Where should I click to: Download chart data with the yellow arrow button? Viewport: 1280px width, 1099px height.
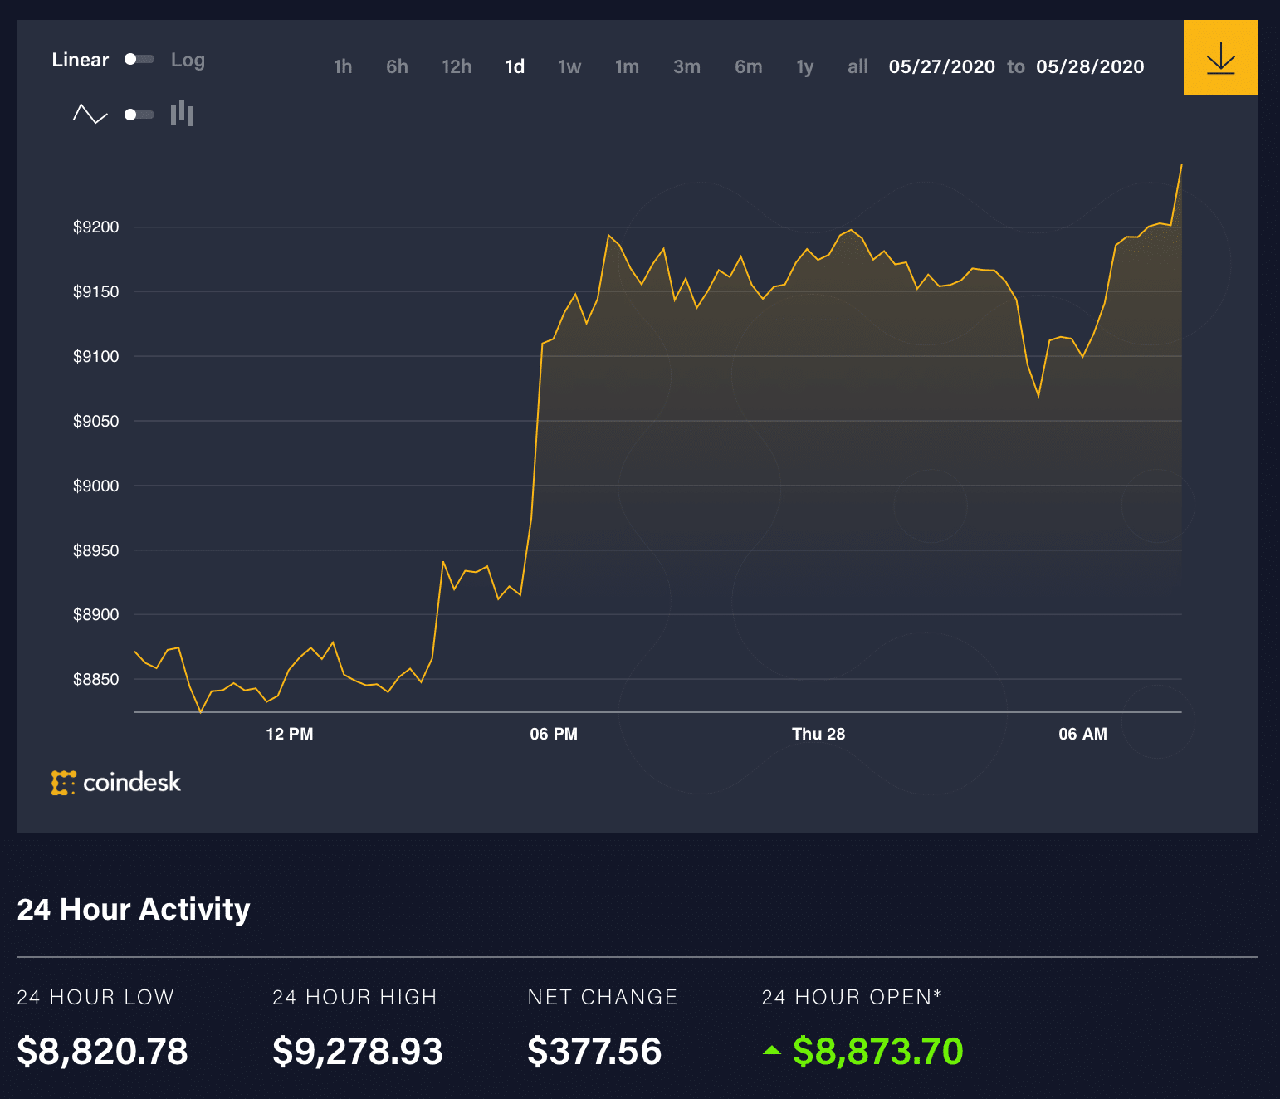point(1220,58)
